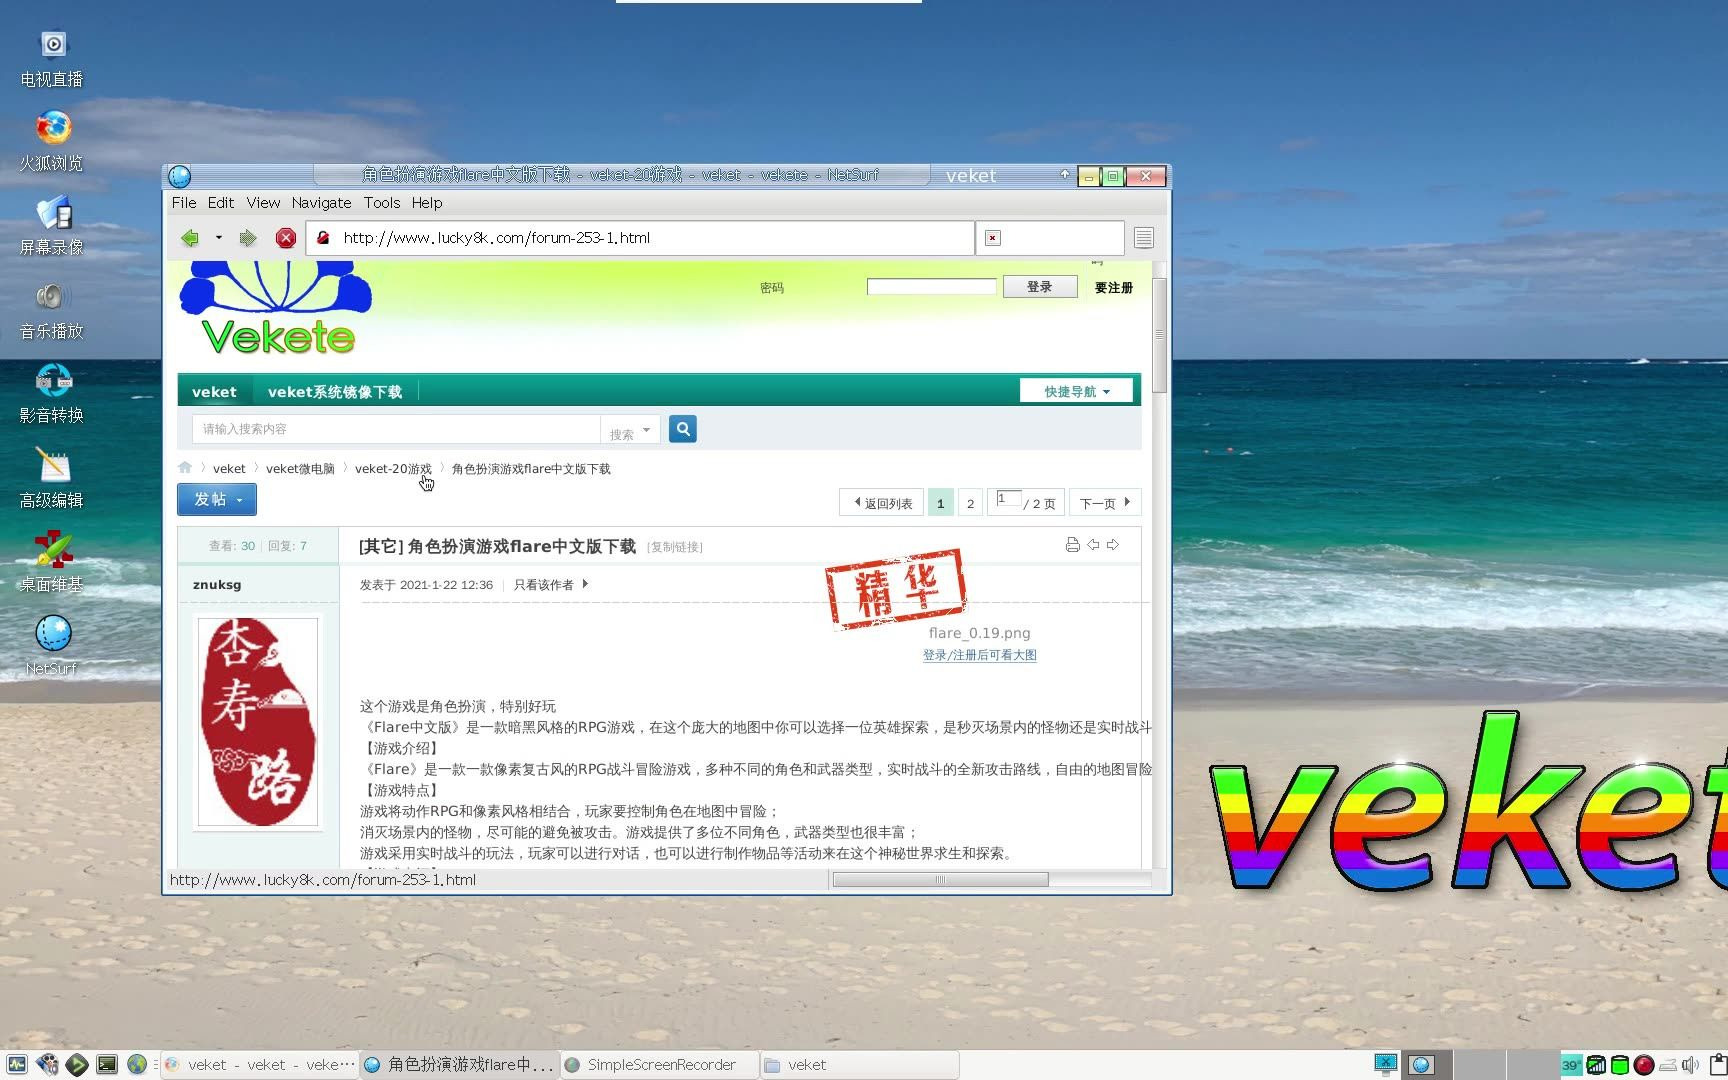Click the breadcrumb home icon
The image size is (1728, 1080).
[x=185, y=467]
